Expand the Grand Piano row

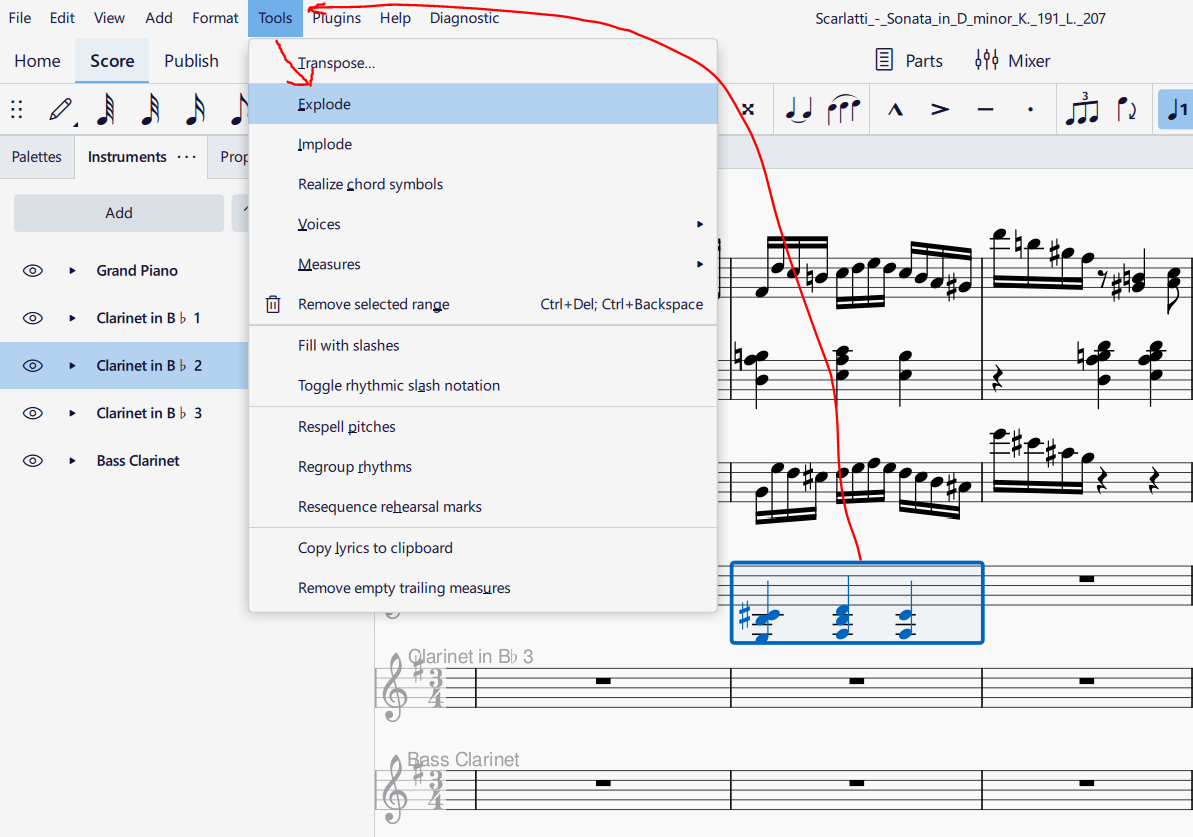72,271
